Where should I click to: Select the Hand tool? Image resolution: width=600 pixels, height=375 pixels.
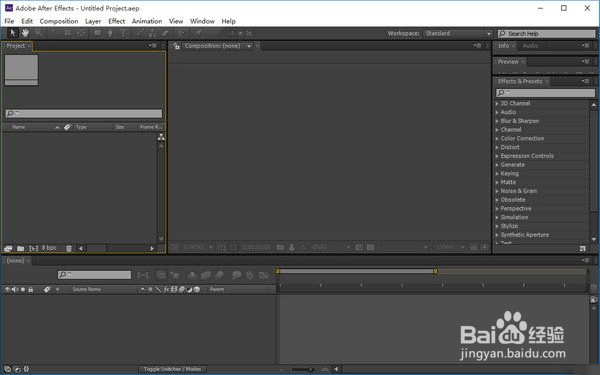[x=25, y=33]
